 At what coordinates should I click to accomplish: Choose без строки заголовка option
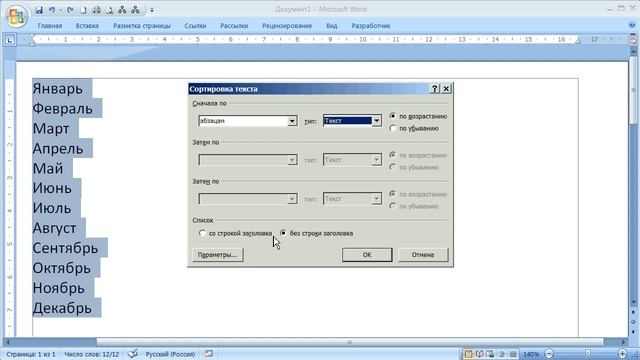[316, 233]
